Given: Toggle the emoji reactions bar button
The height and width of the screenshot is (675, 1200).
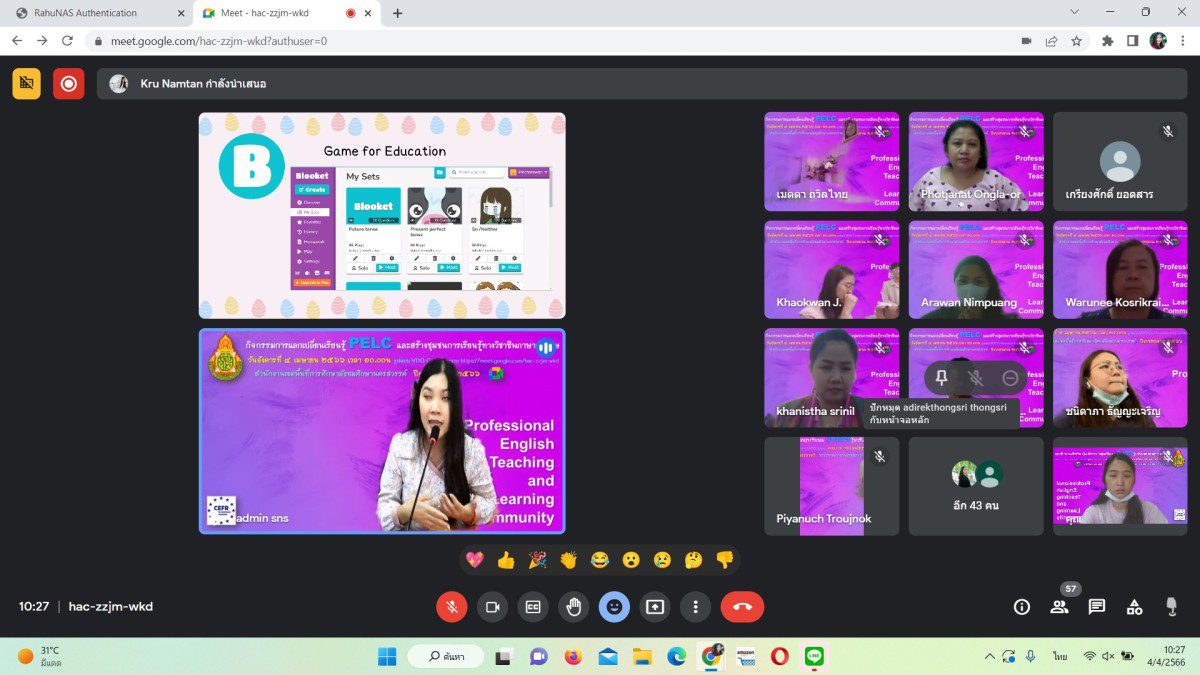Looking at the screenshot, I should (614, 606).
